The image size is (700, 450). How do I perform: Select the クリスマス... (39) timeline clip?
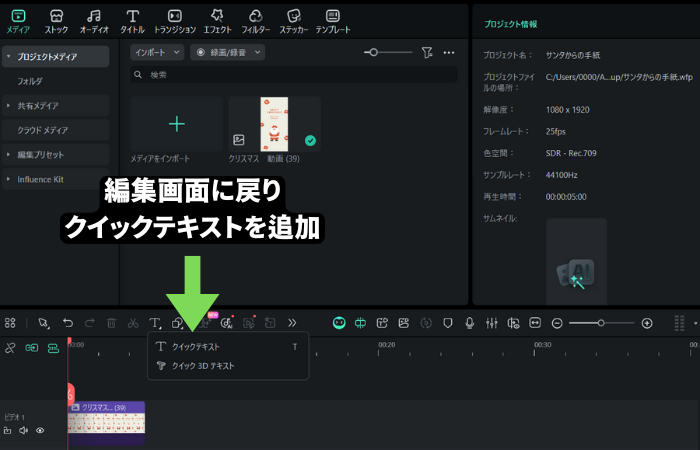coord(106,423)
